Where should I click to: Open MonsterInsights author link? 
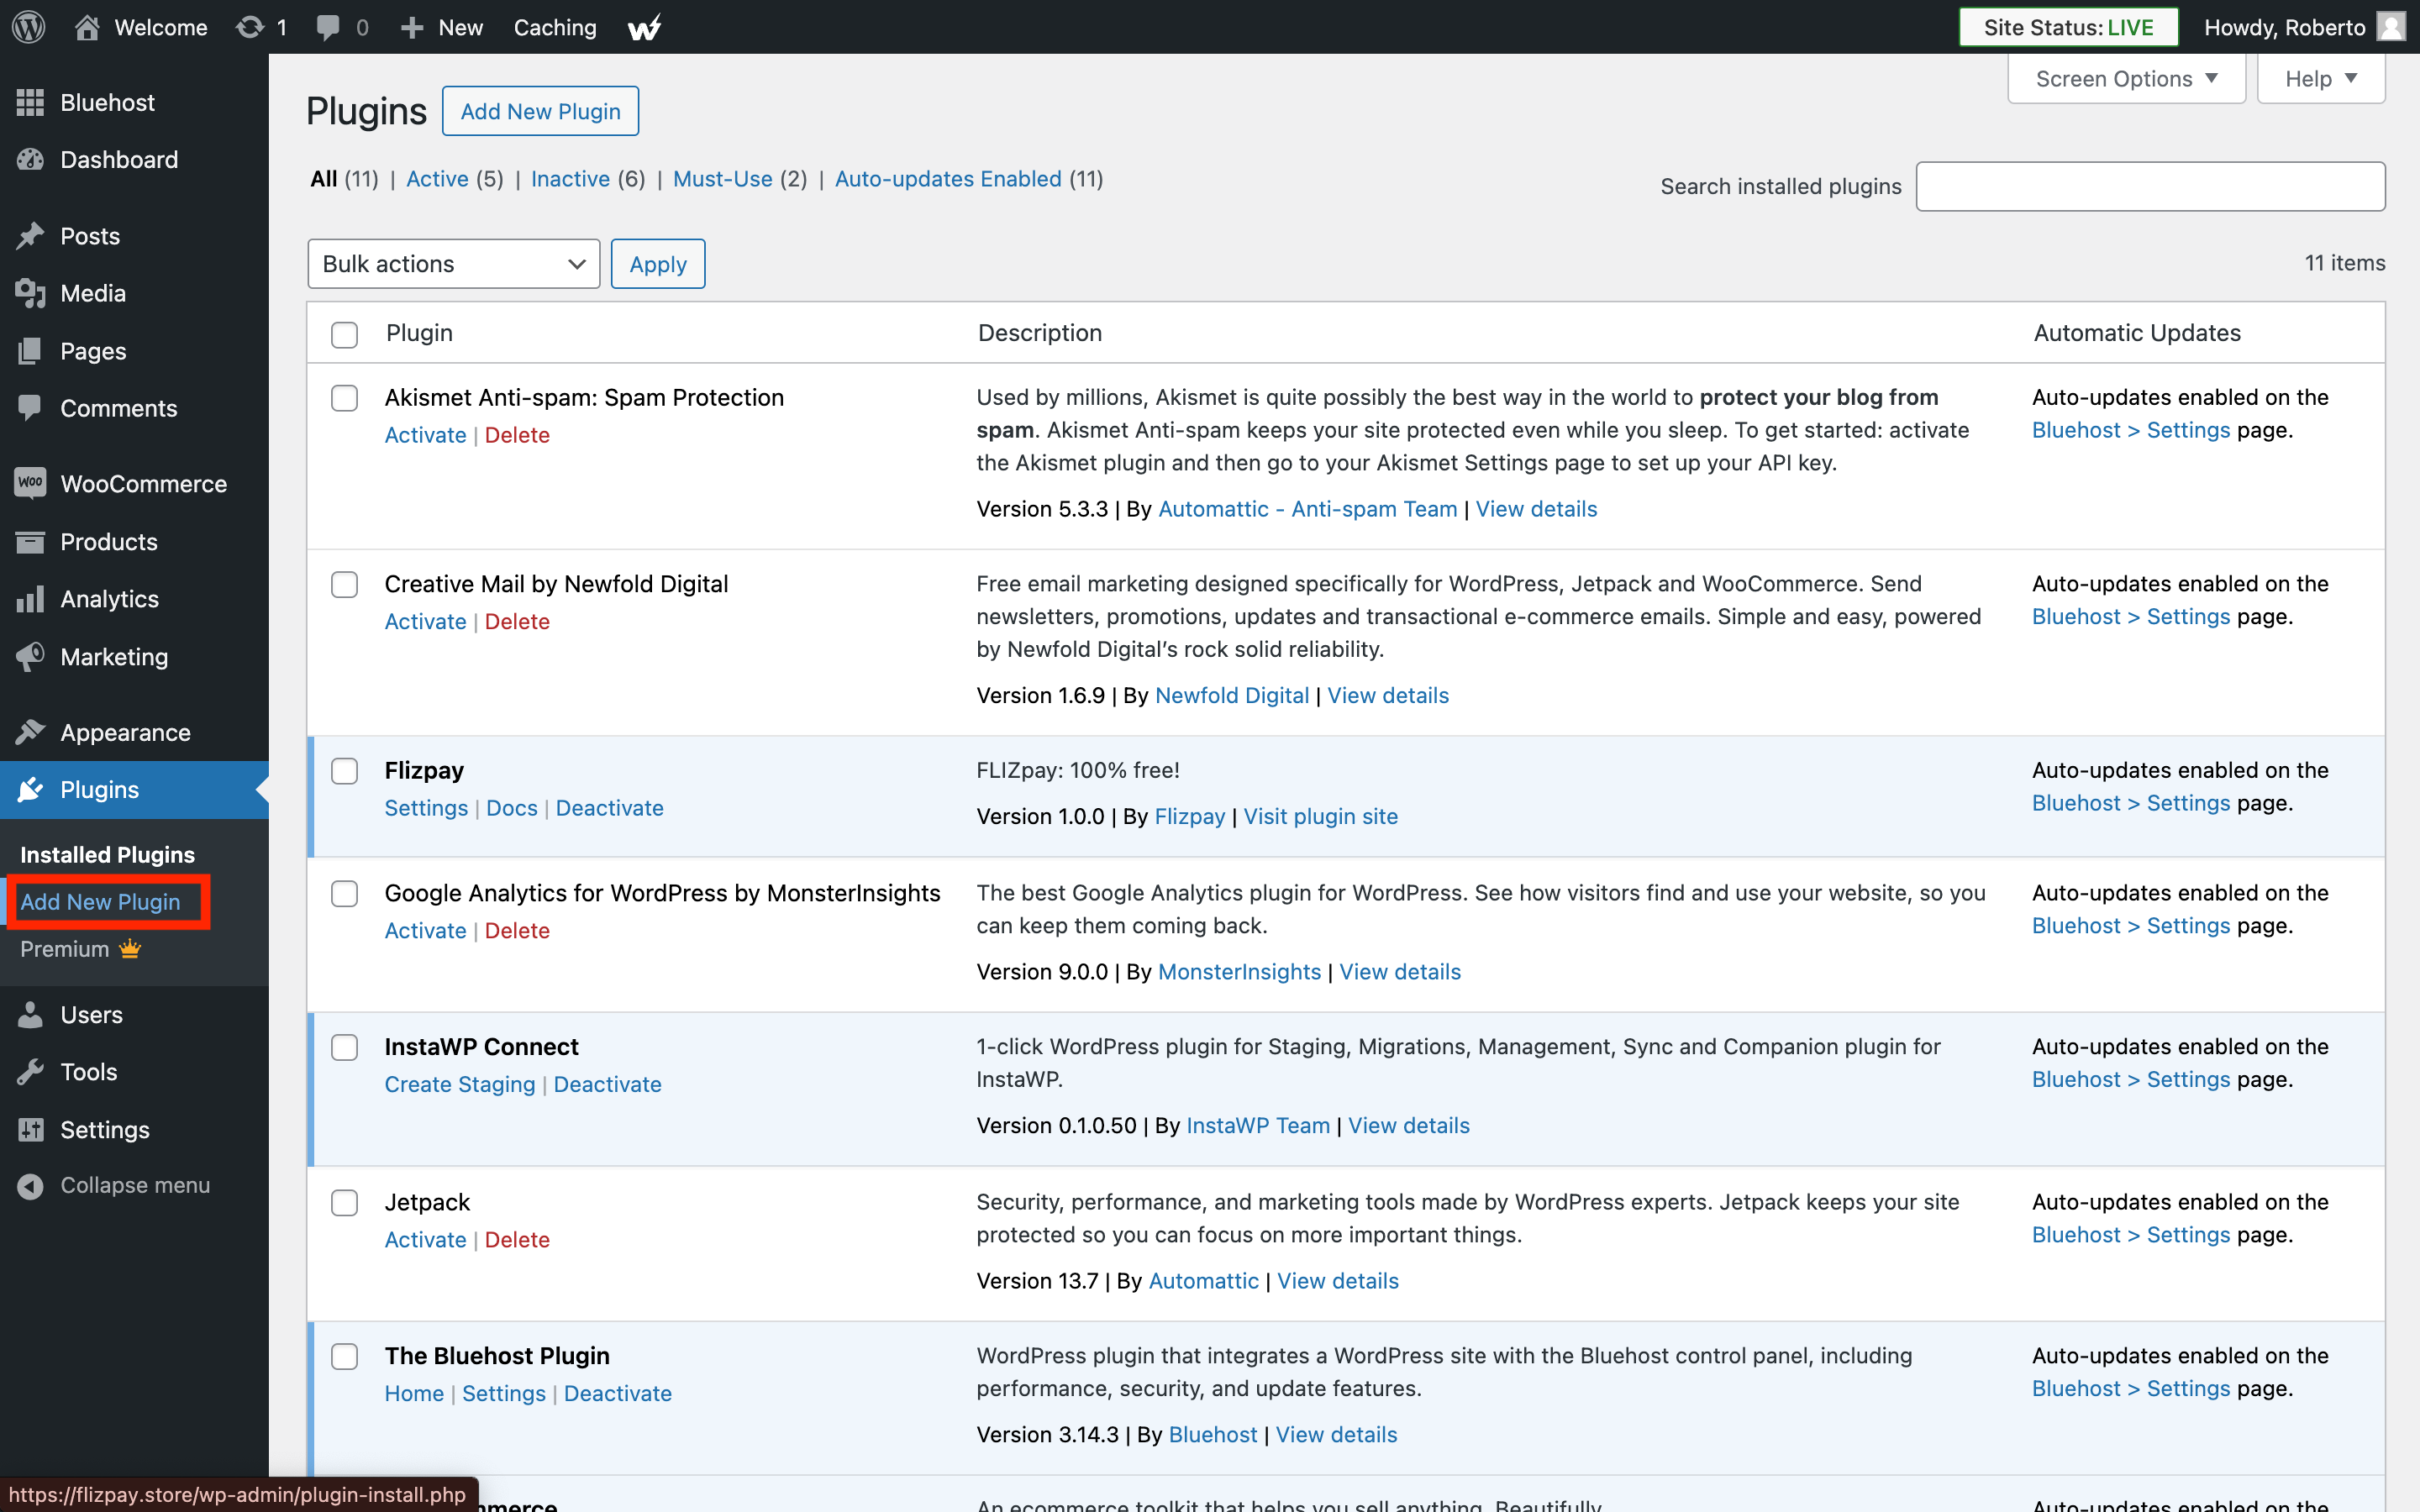1239,971
